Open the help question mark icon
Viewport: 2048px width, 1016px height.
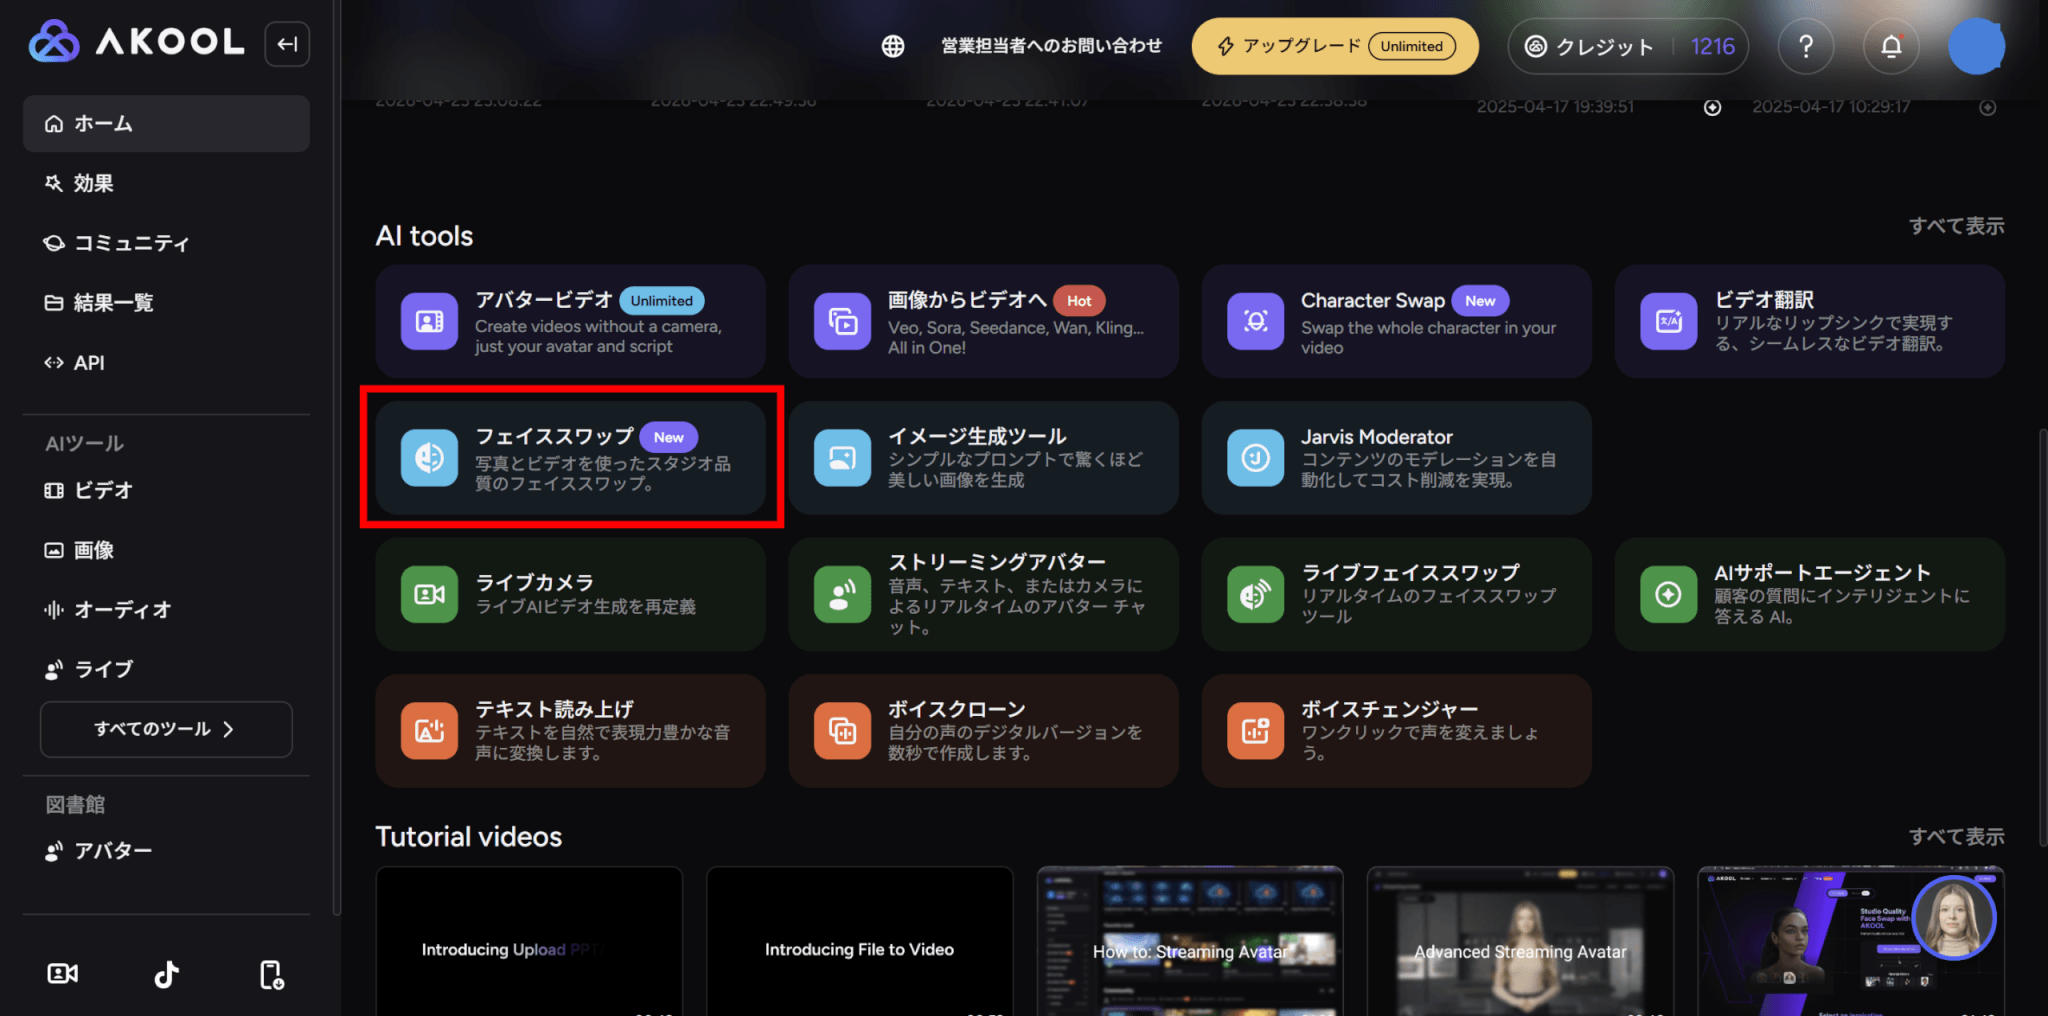coord(1806,46)
